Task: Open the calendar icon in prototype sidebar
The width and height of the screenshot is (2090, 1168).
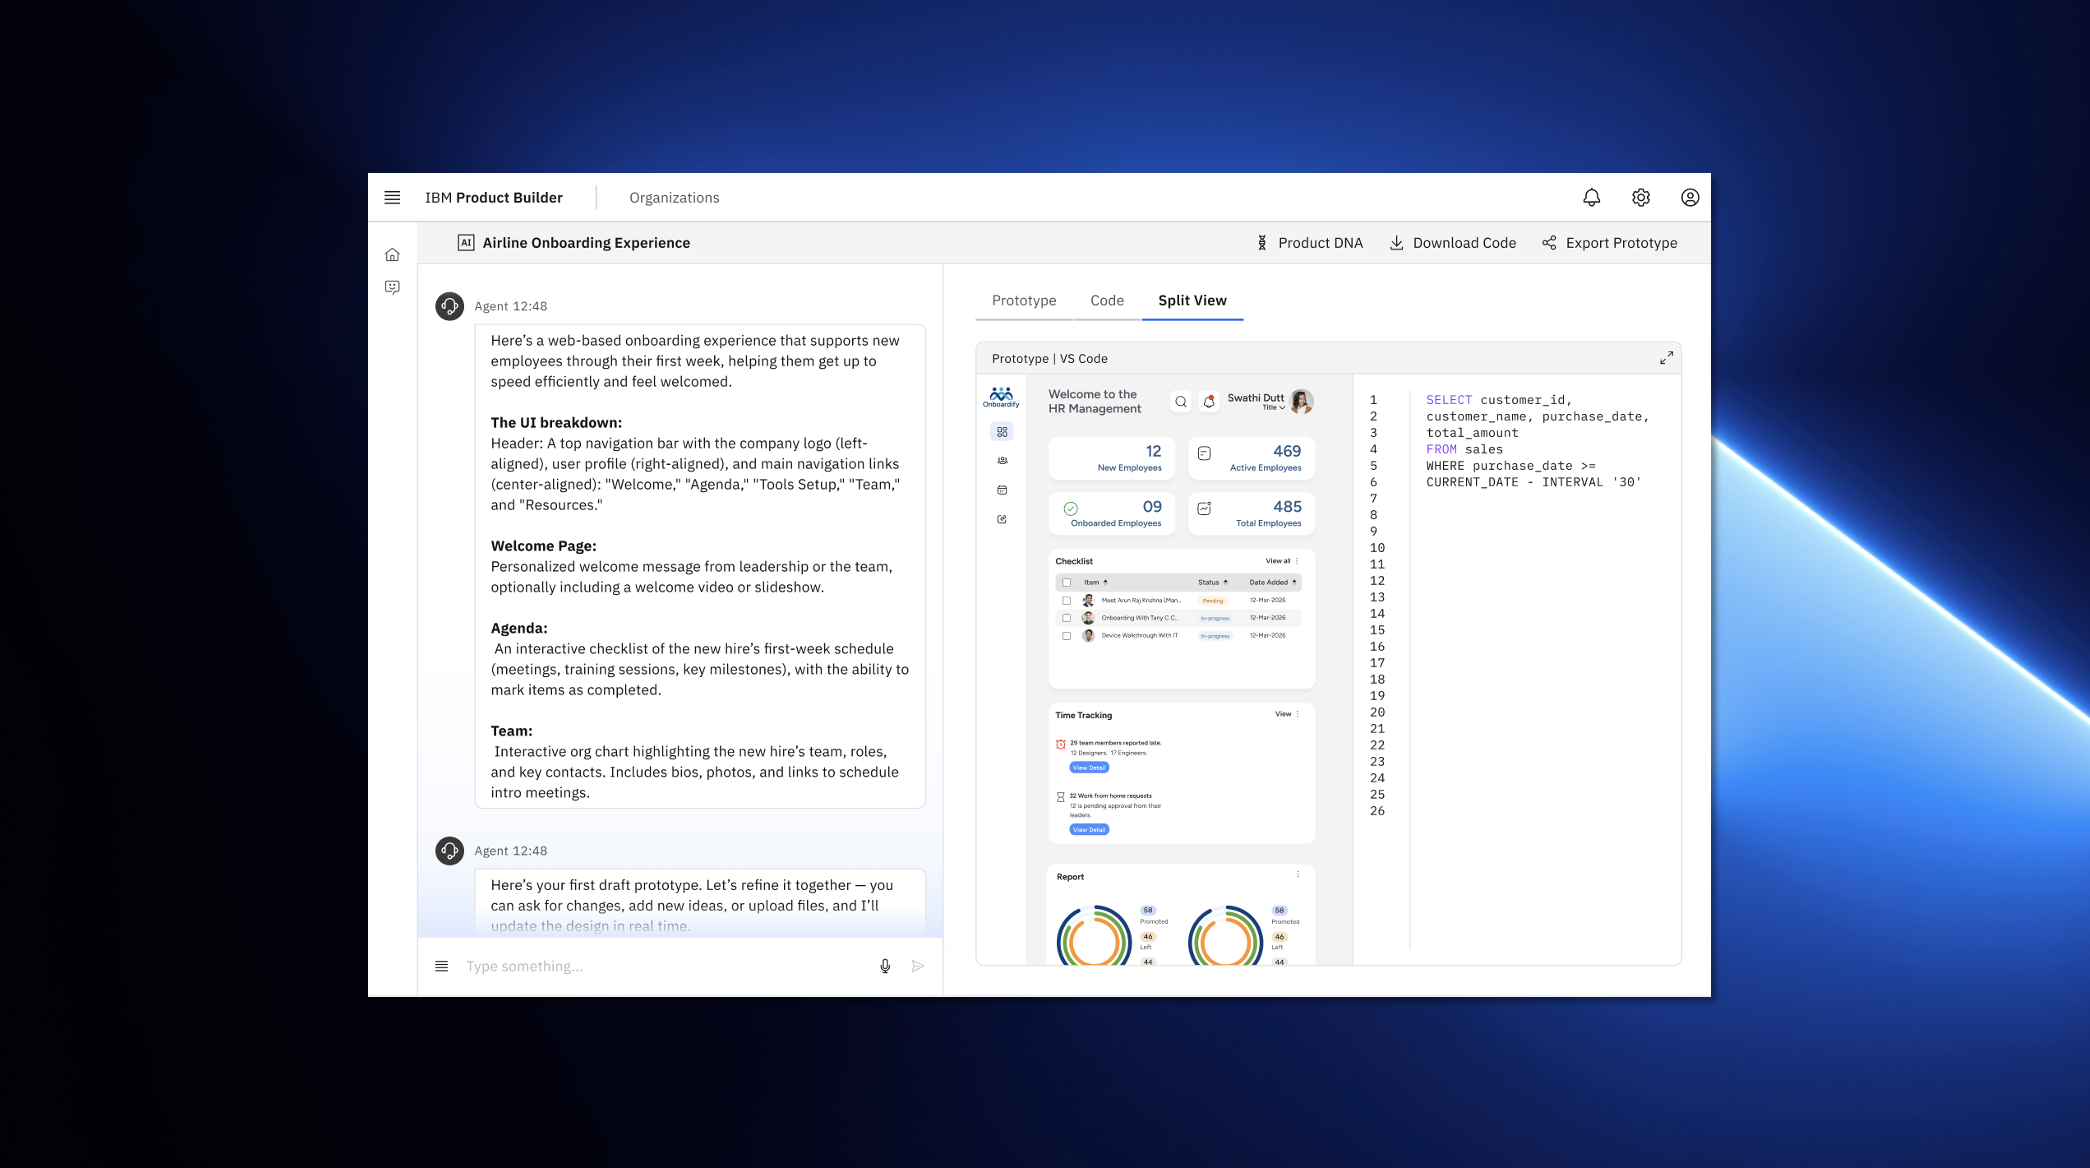Action: pos(1002,490)
